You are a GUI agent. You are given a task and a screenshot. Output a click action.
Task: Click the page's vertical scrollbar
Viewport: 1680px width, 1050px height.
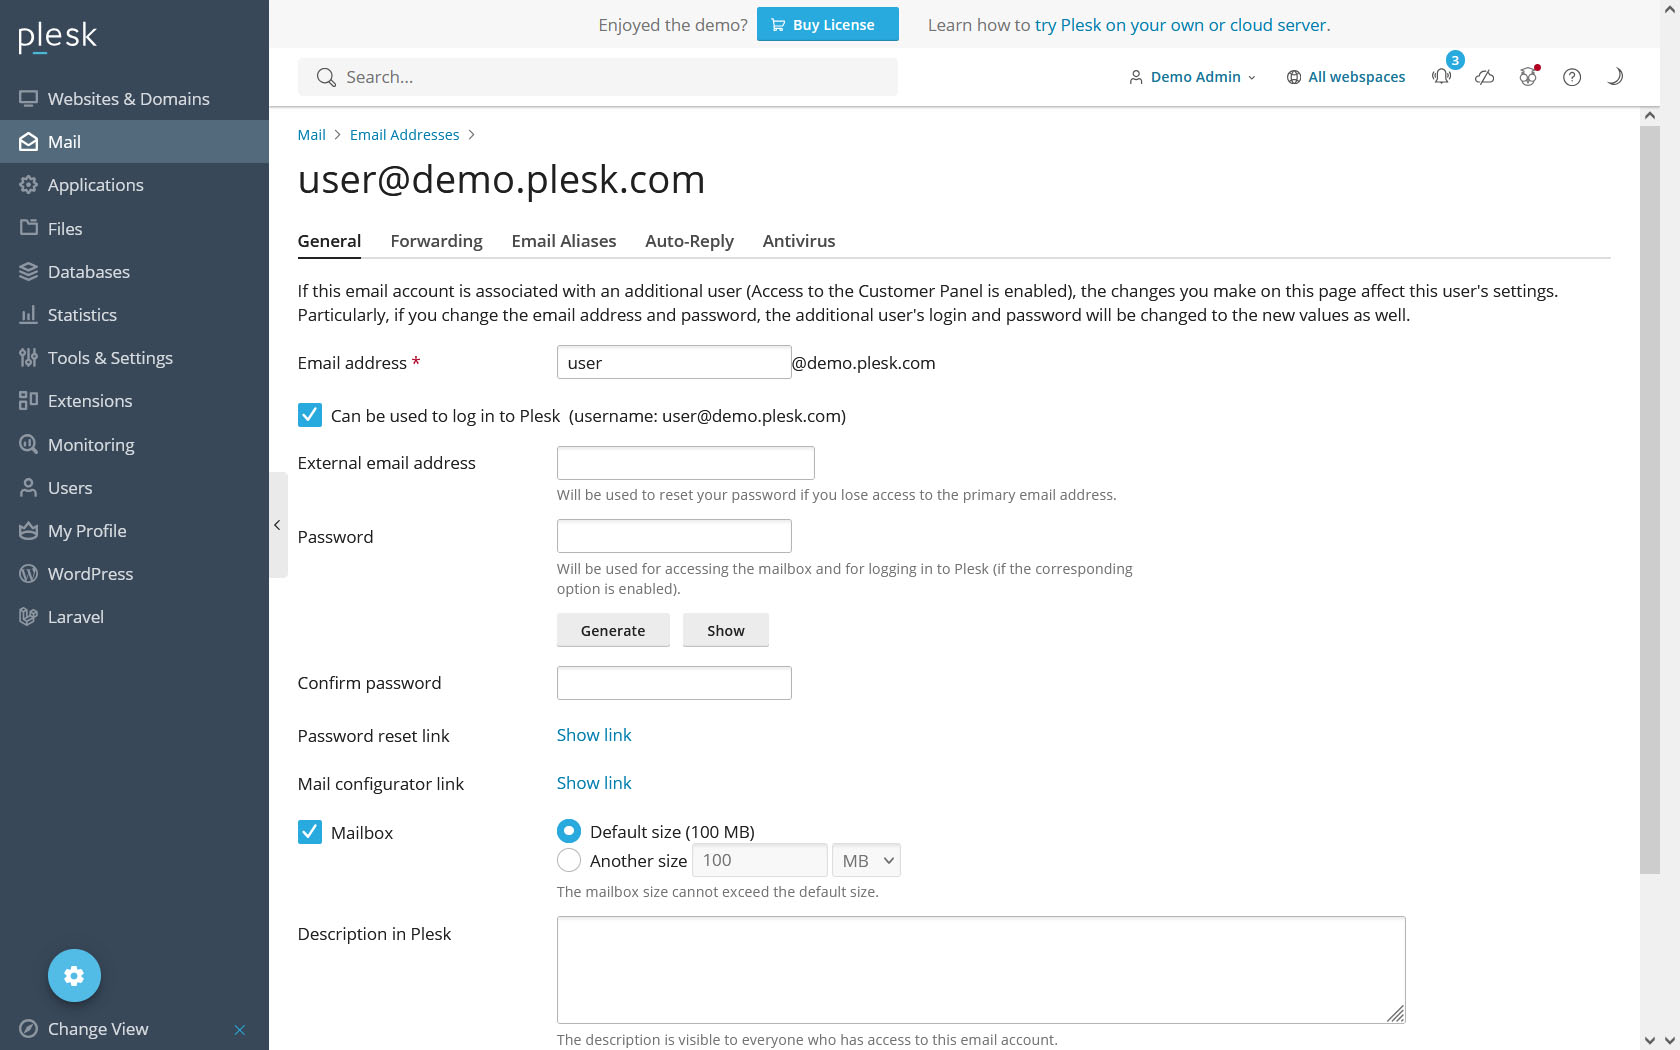pos(1649,500)
